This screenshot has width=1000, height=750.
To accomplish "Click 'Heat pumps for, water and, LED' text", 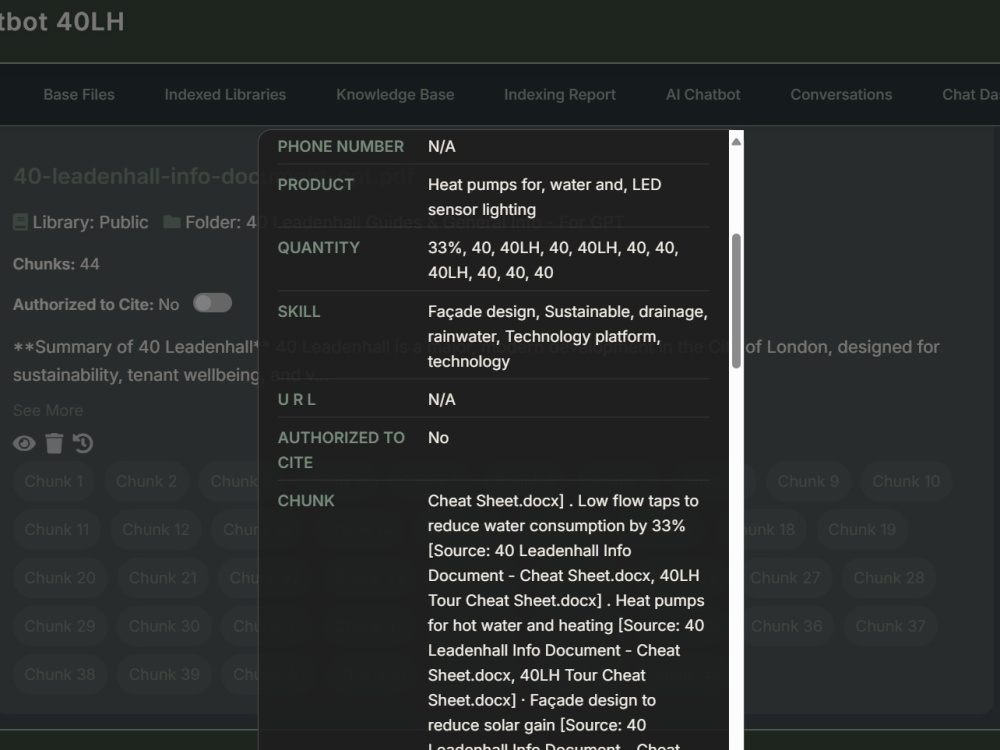I will 544,185.
